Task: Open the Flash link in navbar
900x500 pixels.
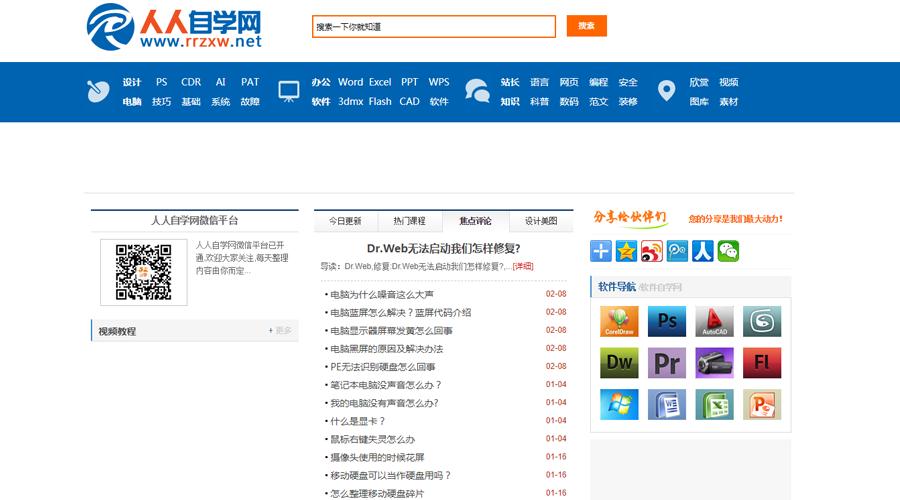Action: click(380, 102)
